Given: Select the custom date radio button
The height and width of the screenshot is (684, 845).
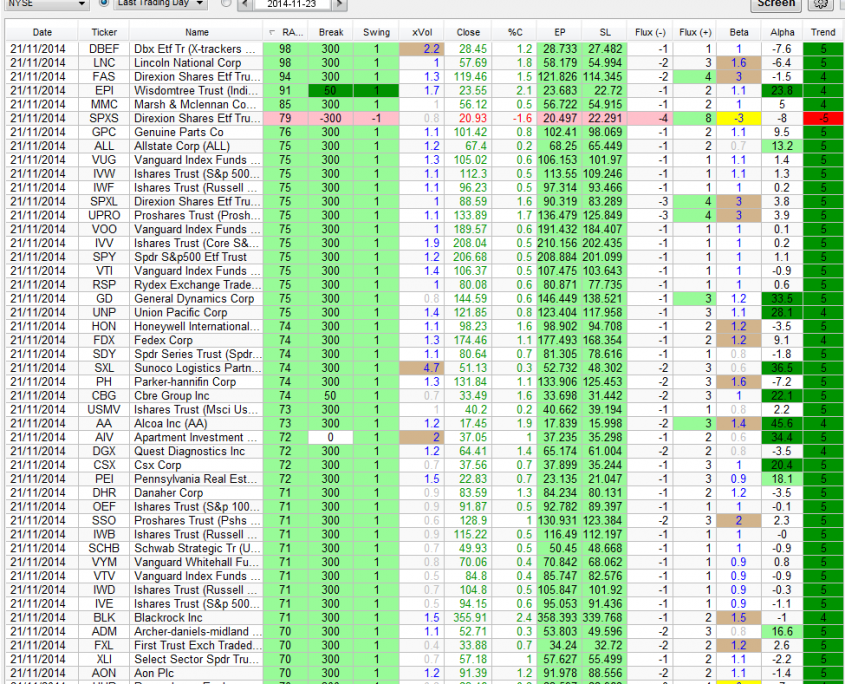Looking at the screenshot, I should click(x=225, y=4).
